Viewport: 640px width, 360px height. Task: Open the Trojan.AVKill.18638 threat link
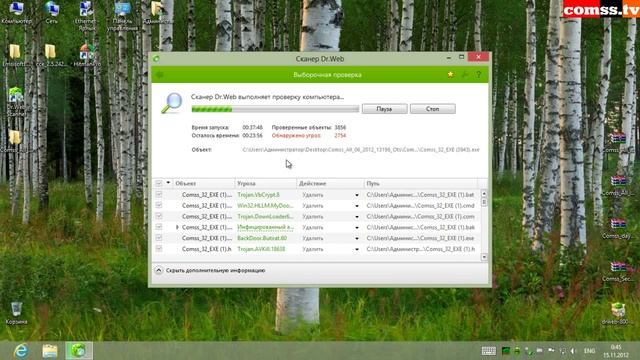tap(261, 249)
